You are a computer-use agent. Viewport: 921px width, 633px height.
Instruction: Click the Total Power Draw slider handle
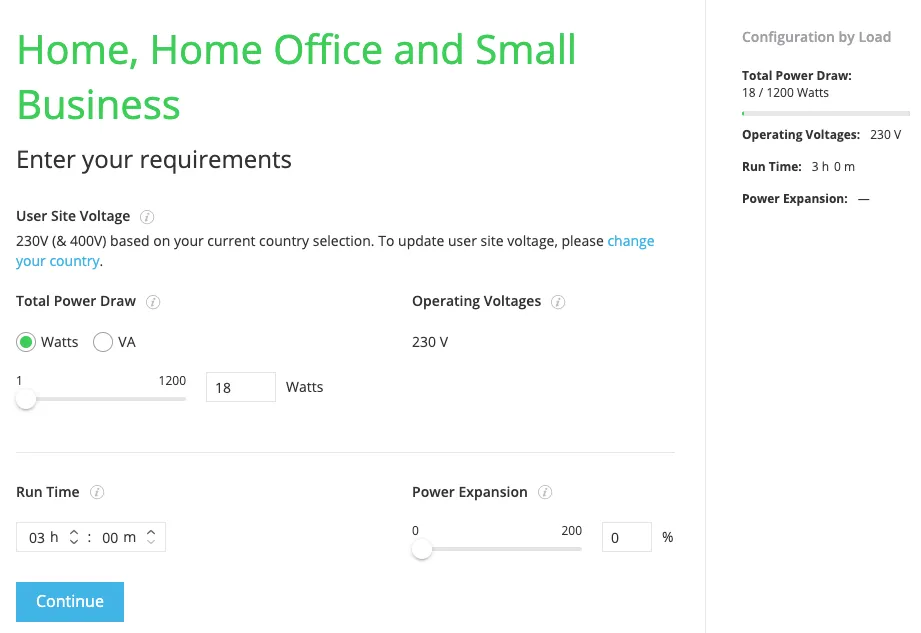coord(26,399)
